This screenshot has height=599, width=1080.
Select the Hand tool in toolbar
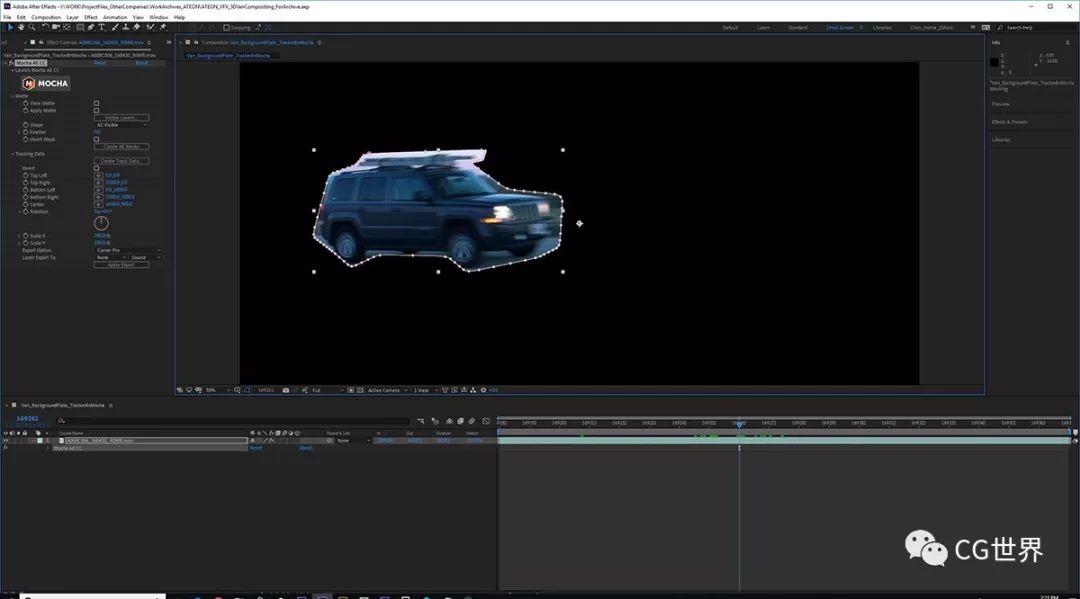pyautogui.click(x=19, y=27)
